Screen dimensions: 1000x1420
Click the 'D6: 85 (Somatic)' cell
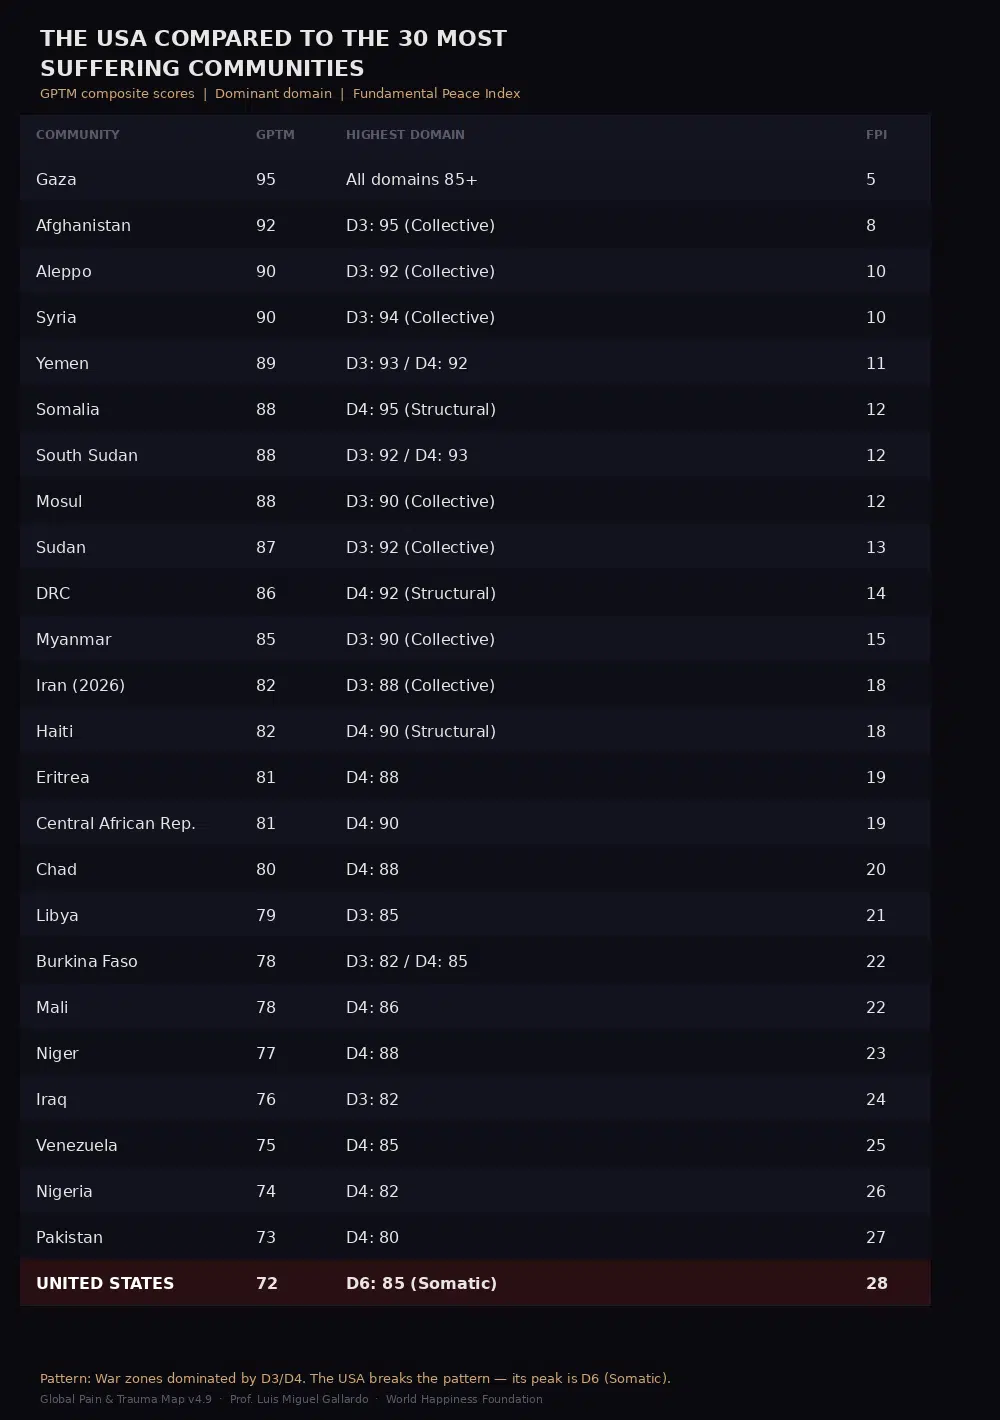tap(421, 1284)
